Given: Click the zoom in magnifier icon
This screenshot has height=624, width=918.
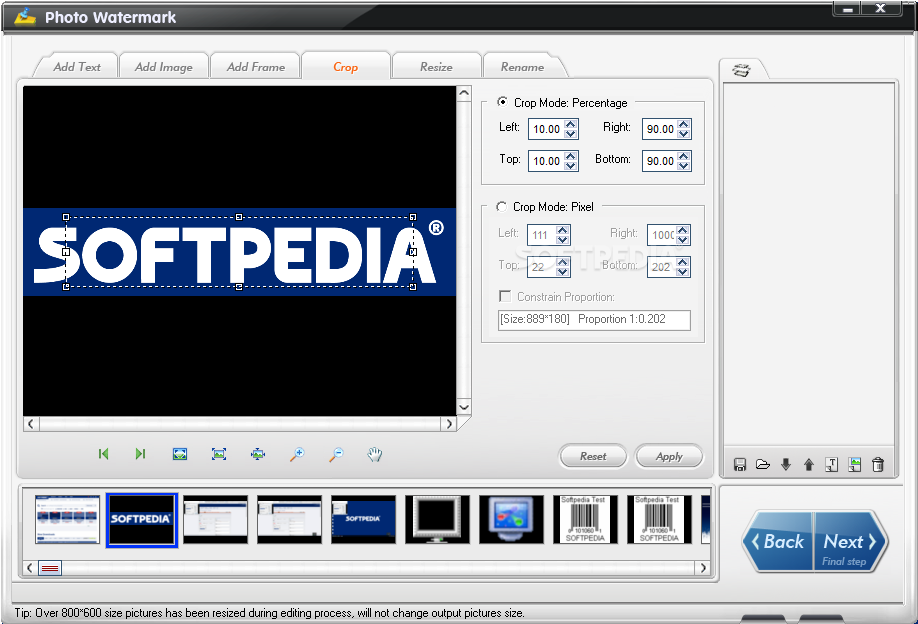Looking at the screenshot, I should pos(297,454).
